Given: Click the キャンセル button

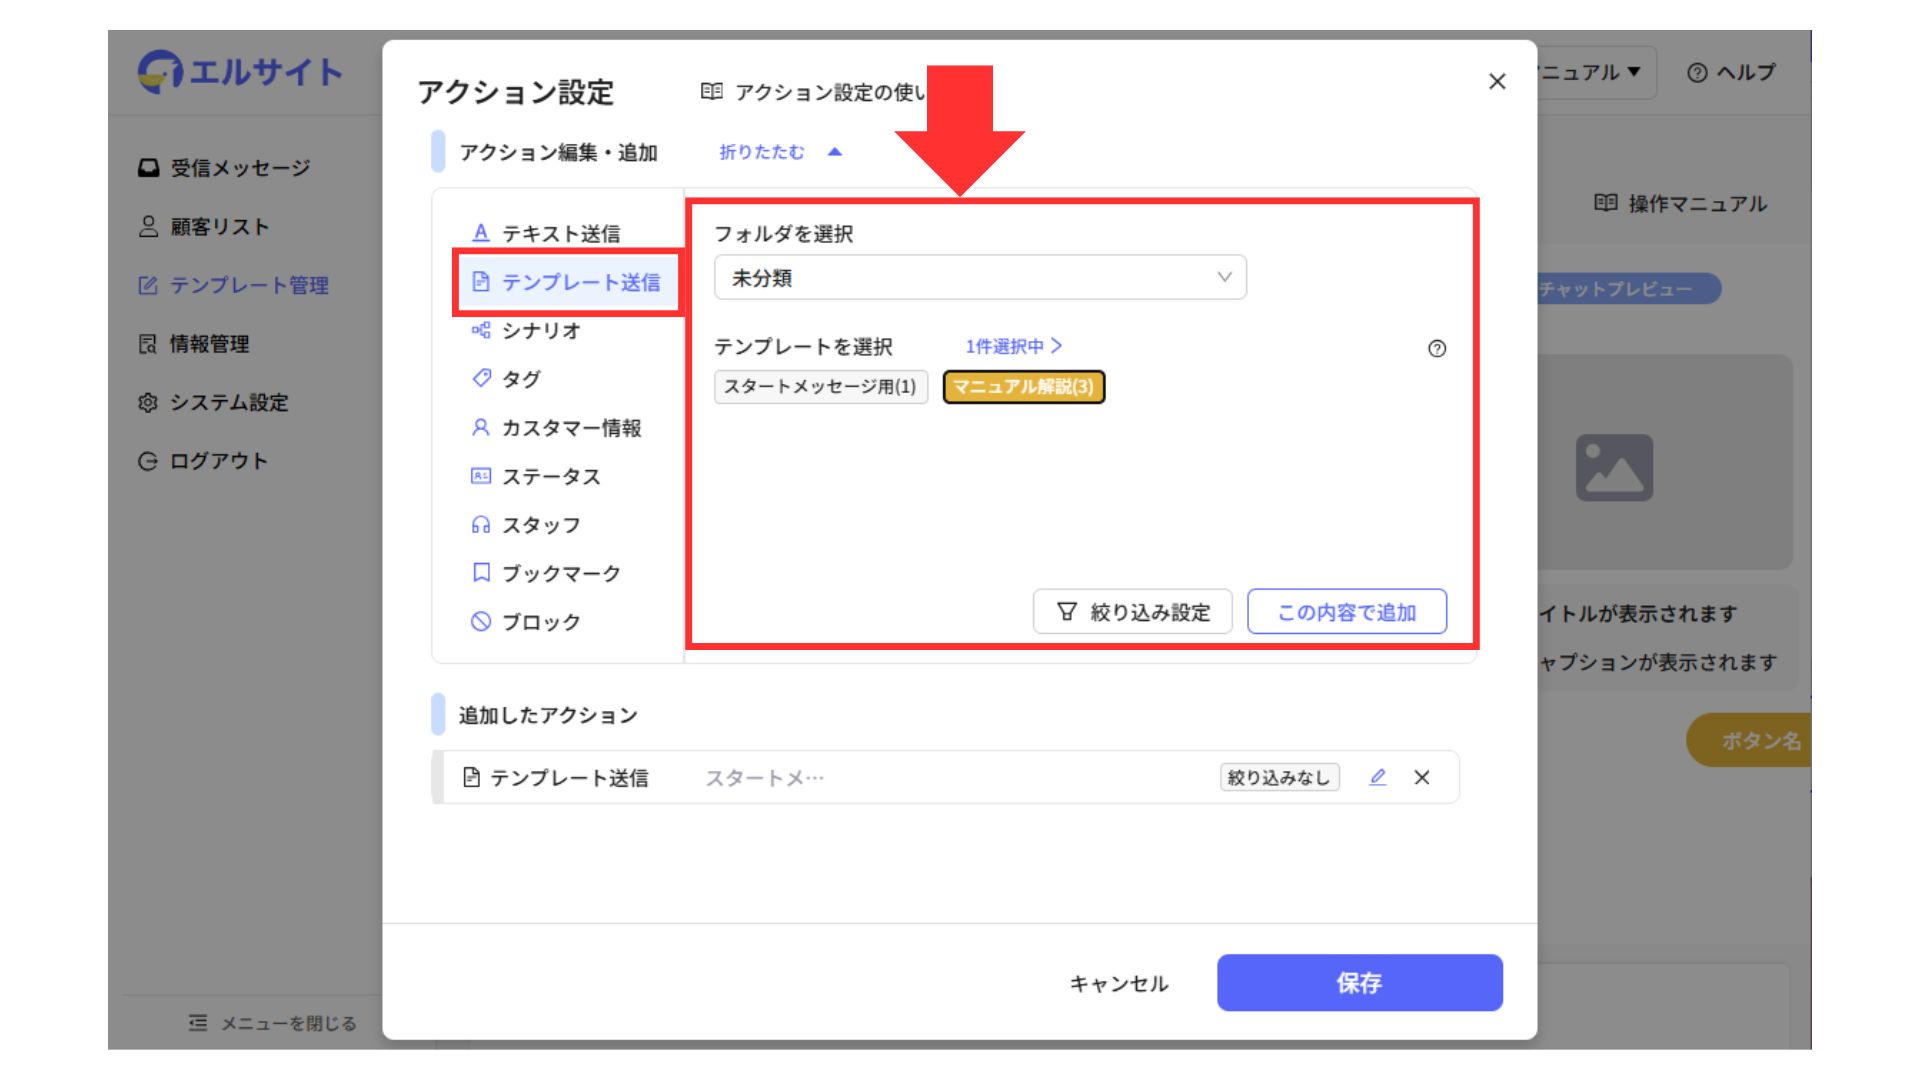Looking at the screenshot, I should (1118, 983).
